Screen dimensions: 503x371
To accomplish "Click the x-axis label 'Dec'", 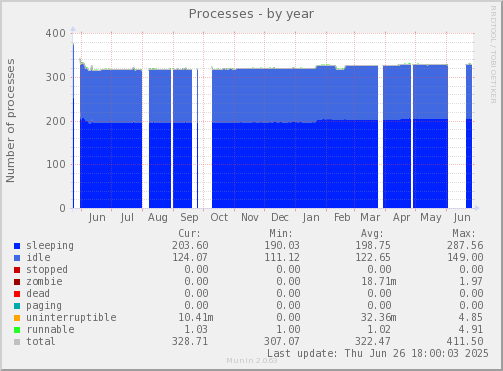I will coord(280,218).
